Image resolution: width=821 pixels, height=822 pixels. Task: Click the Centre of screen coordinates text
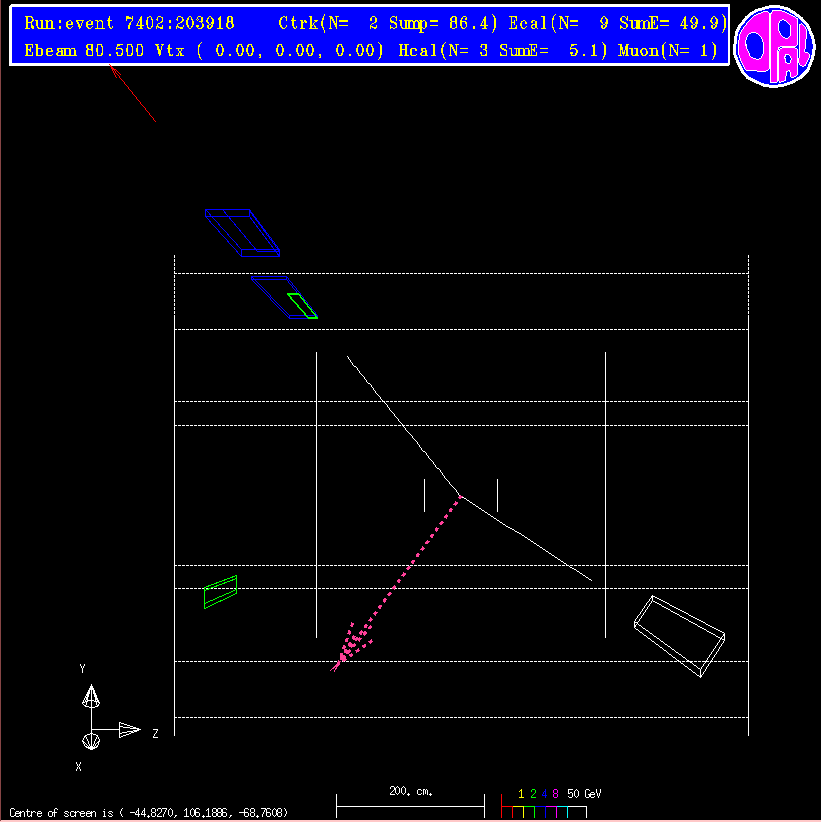pos(148,813)
